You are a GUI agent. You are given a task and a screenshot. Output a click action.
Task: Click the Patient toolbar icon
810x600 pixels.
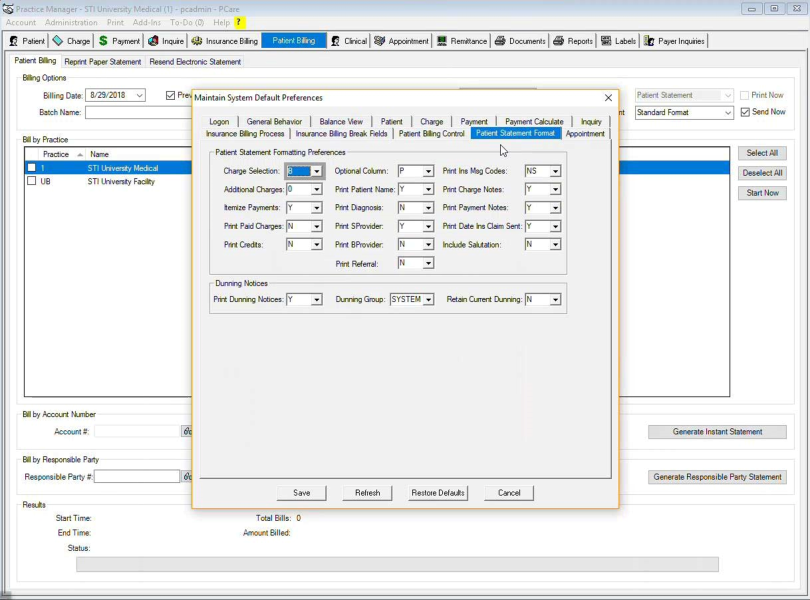click(x=13, y=41)
